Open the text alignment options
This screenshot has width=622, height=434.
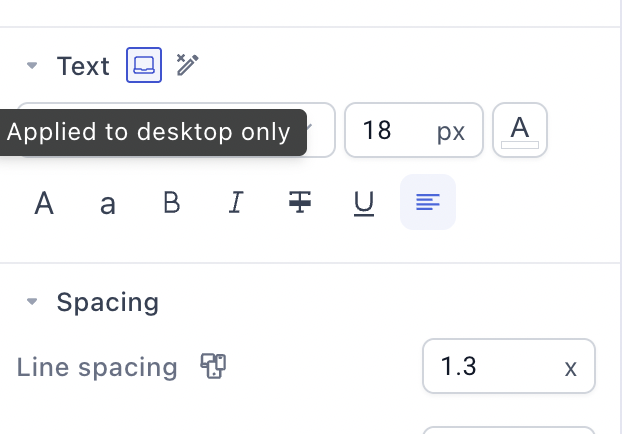(428, 202)
